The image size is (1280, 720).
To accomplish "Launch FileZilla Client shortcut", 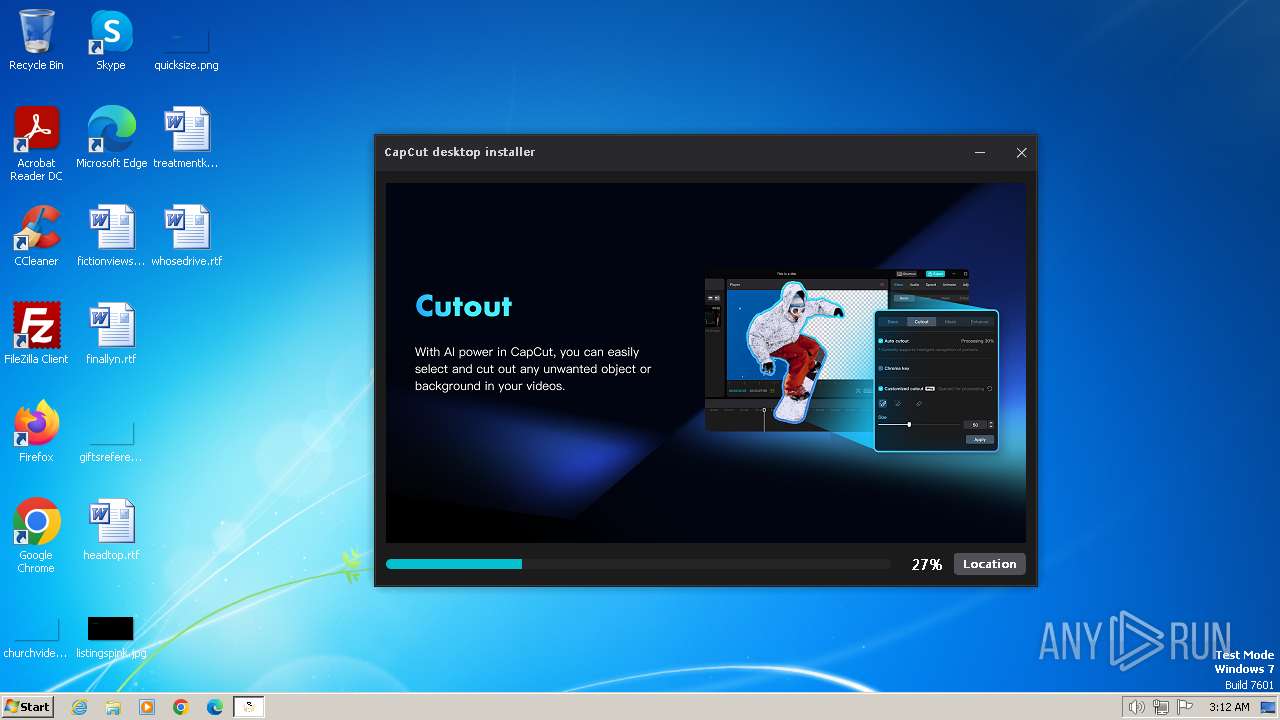I will click(36, 333).
